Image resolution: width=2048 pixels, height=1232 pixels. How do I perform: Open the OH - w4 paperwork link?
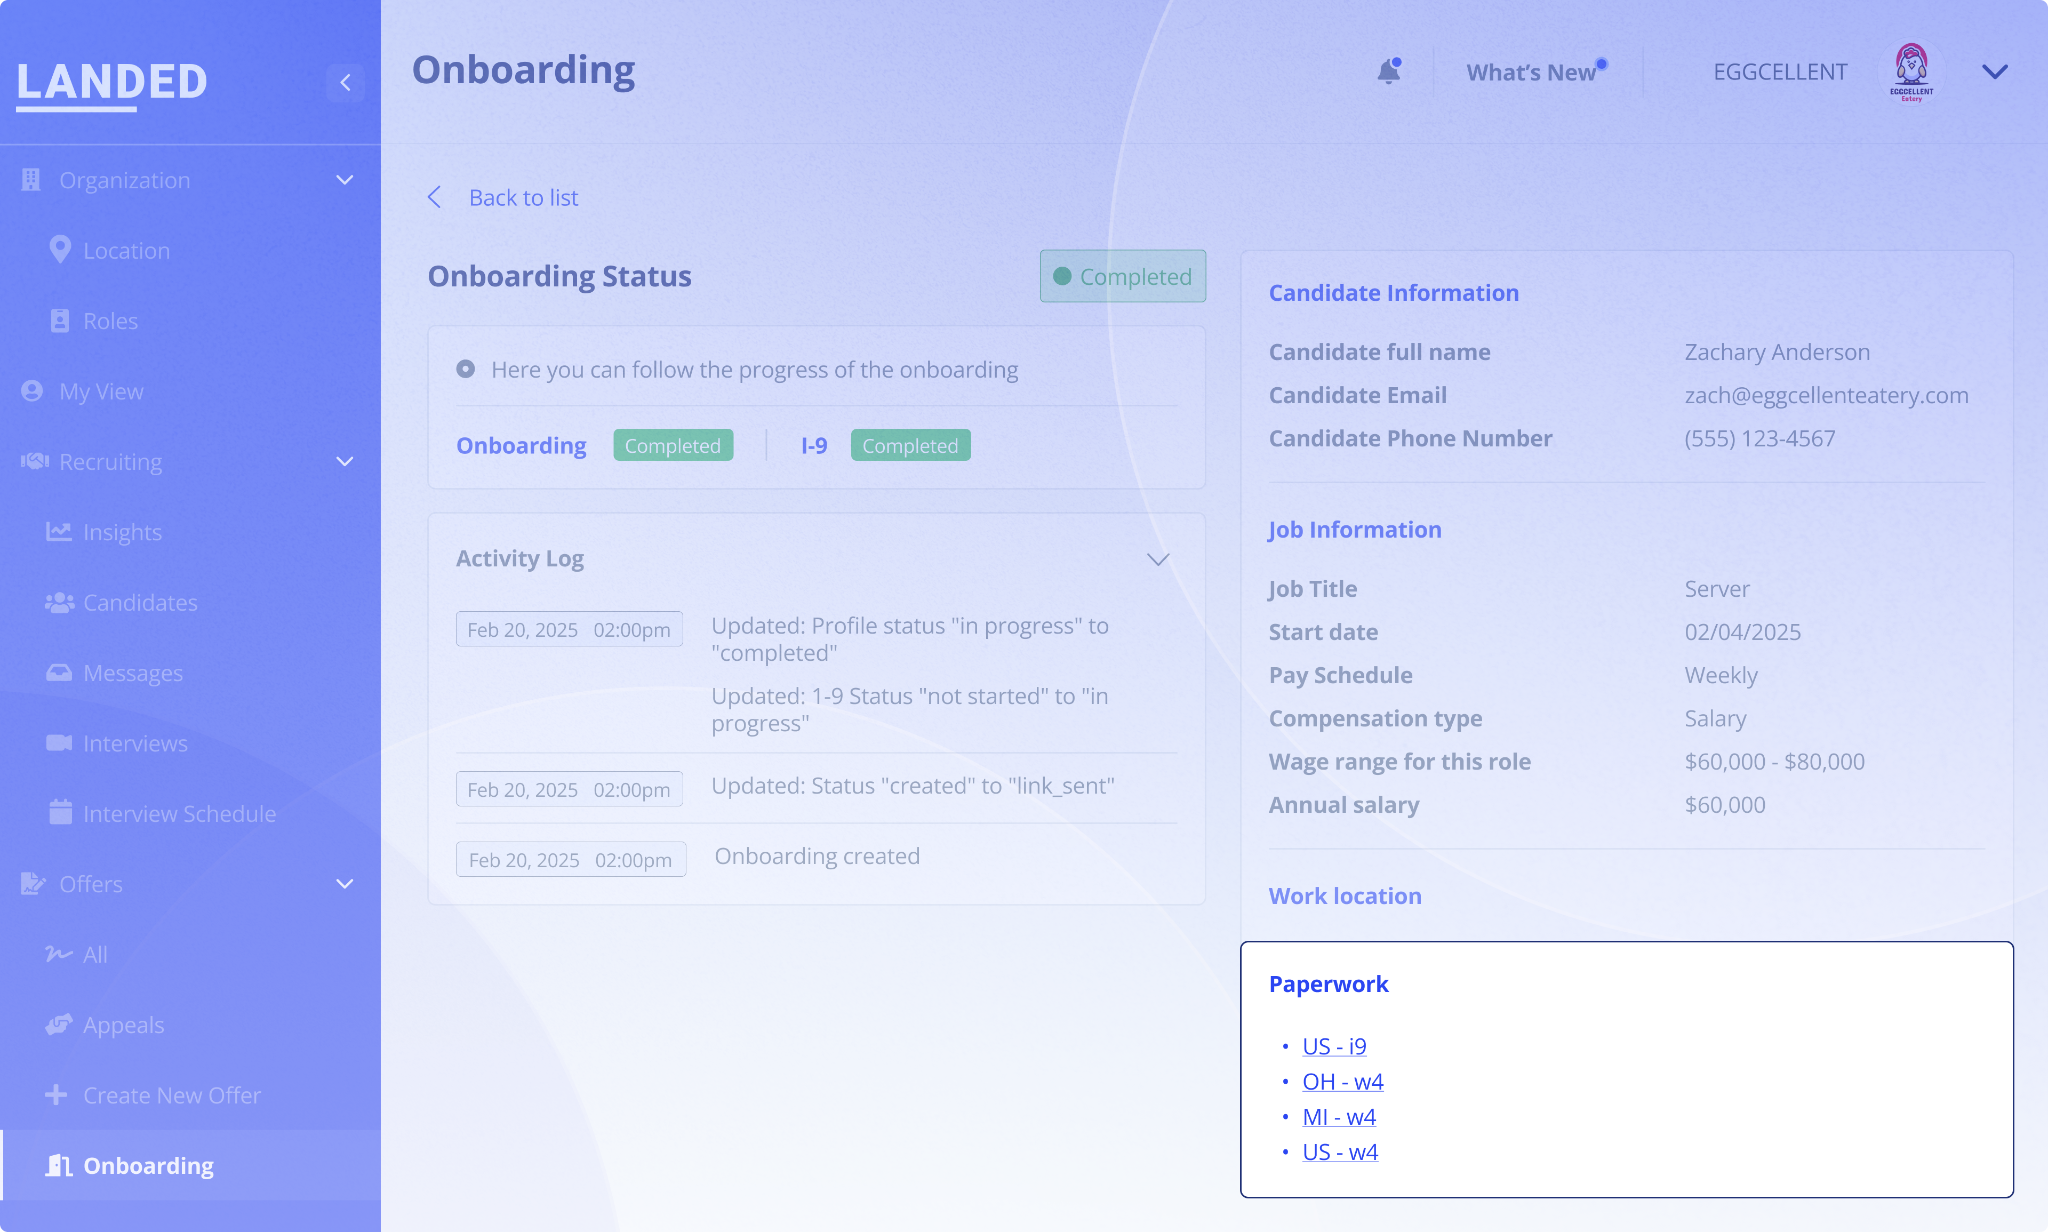(1342, 1082)
